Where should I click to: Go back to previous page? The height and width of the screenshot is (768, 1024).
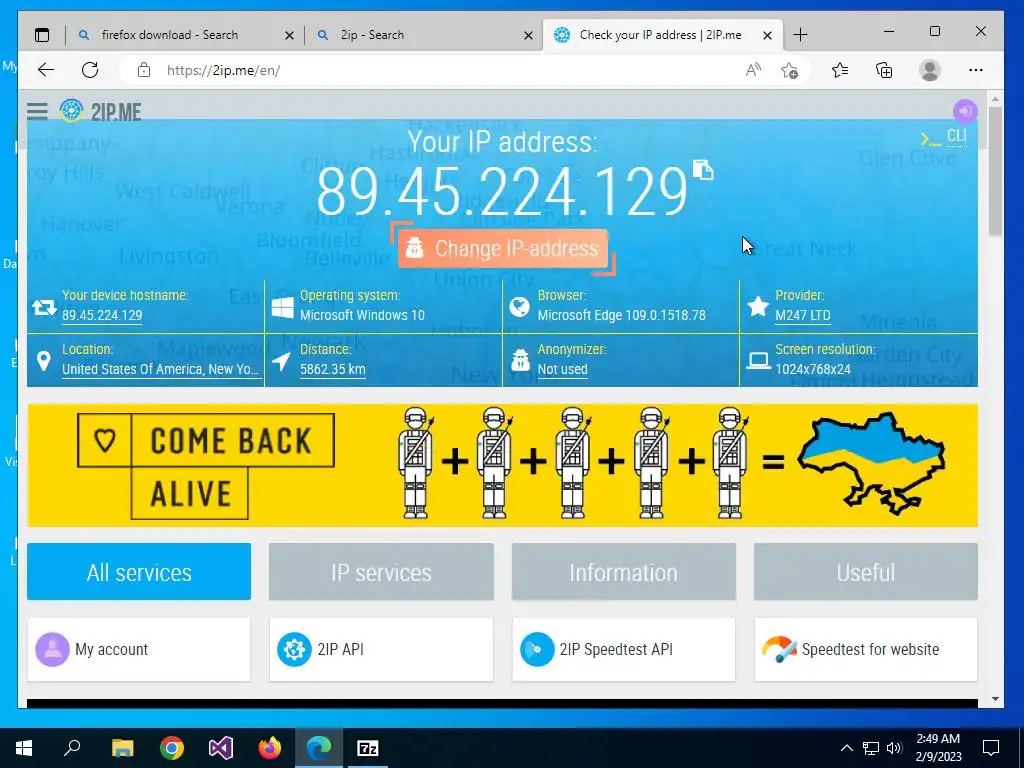[46, 70]
